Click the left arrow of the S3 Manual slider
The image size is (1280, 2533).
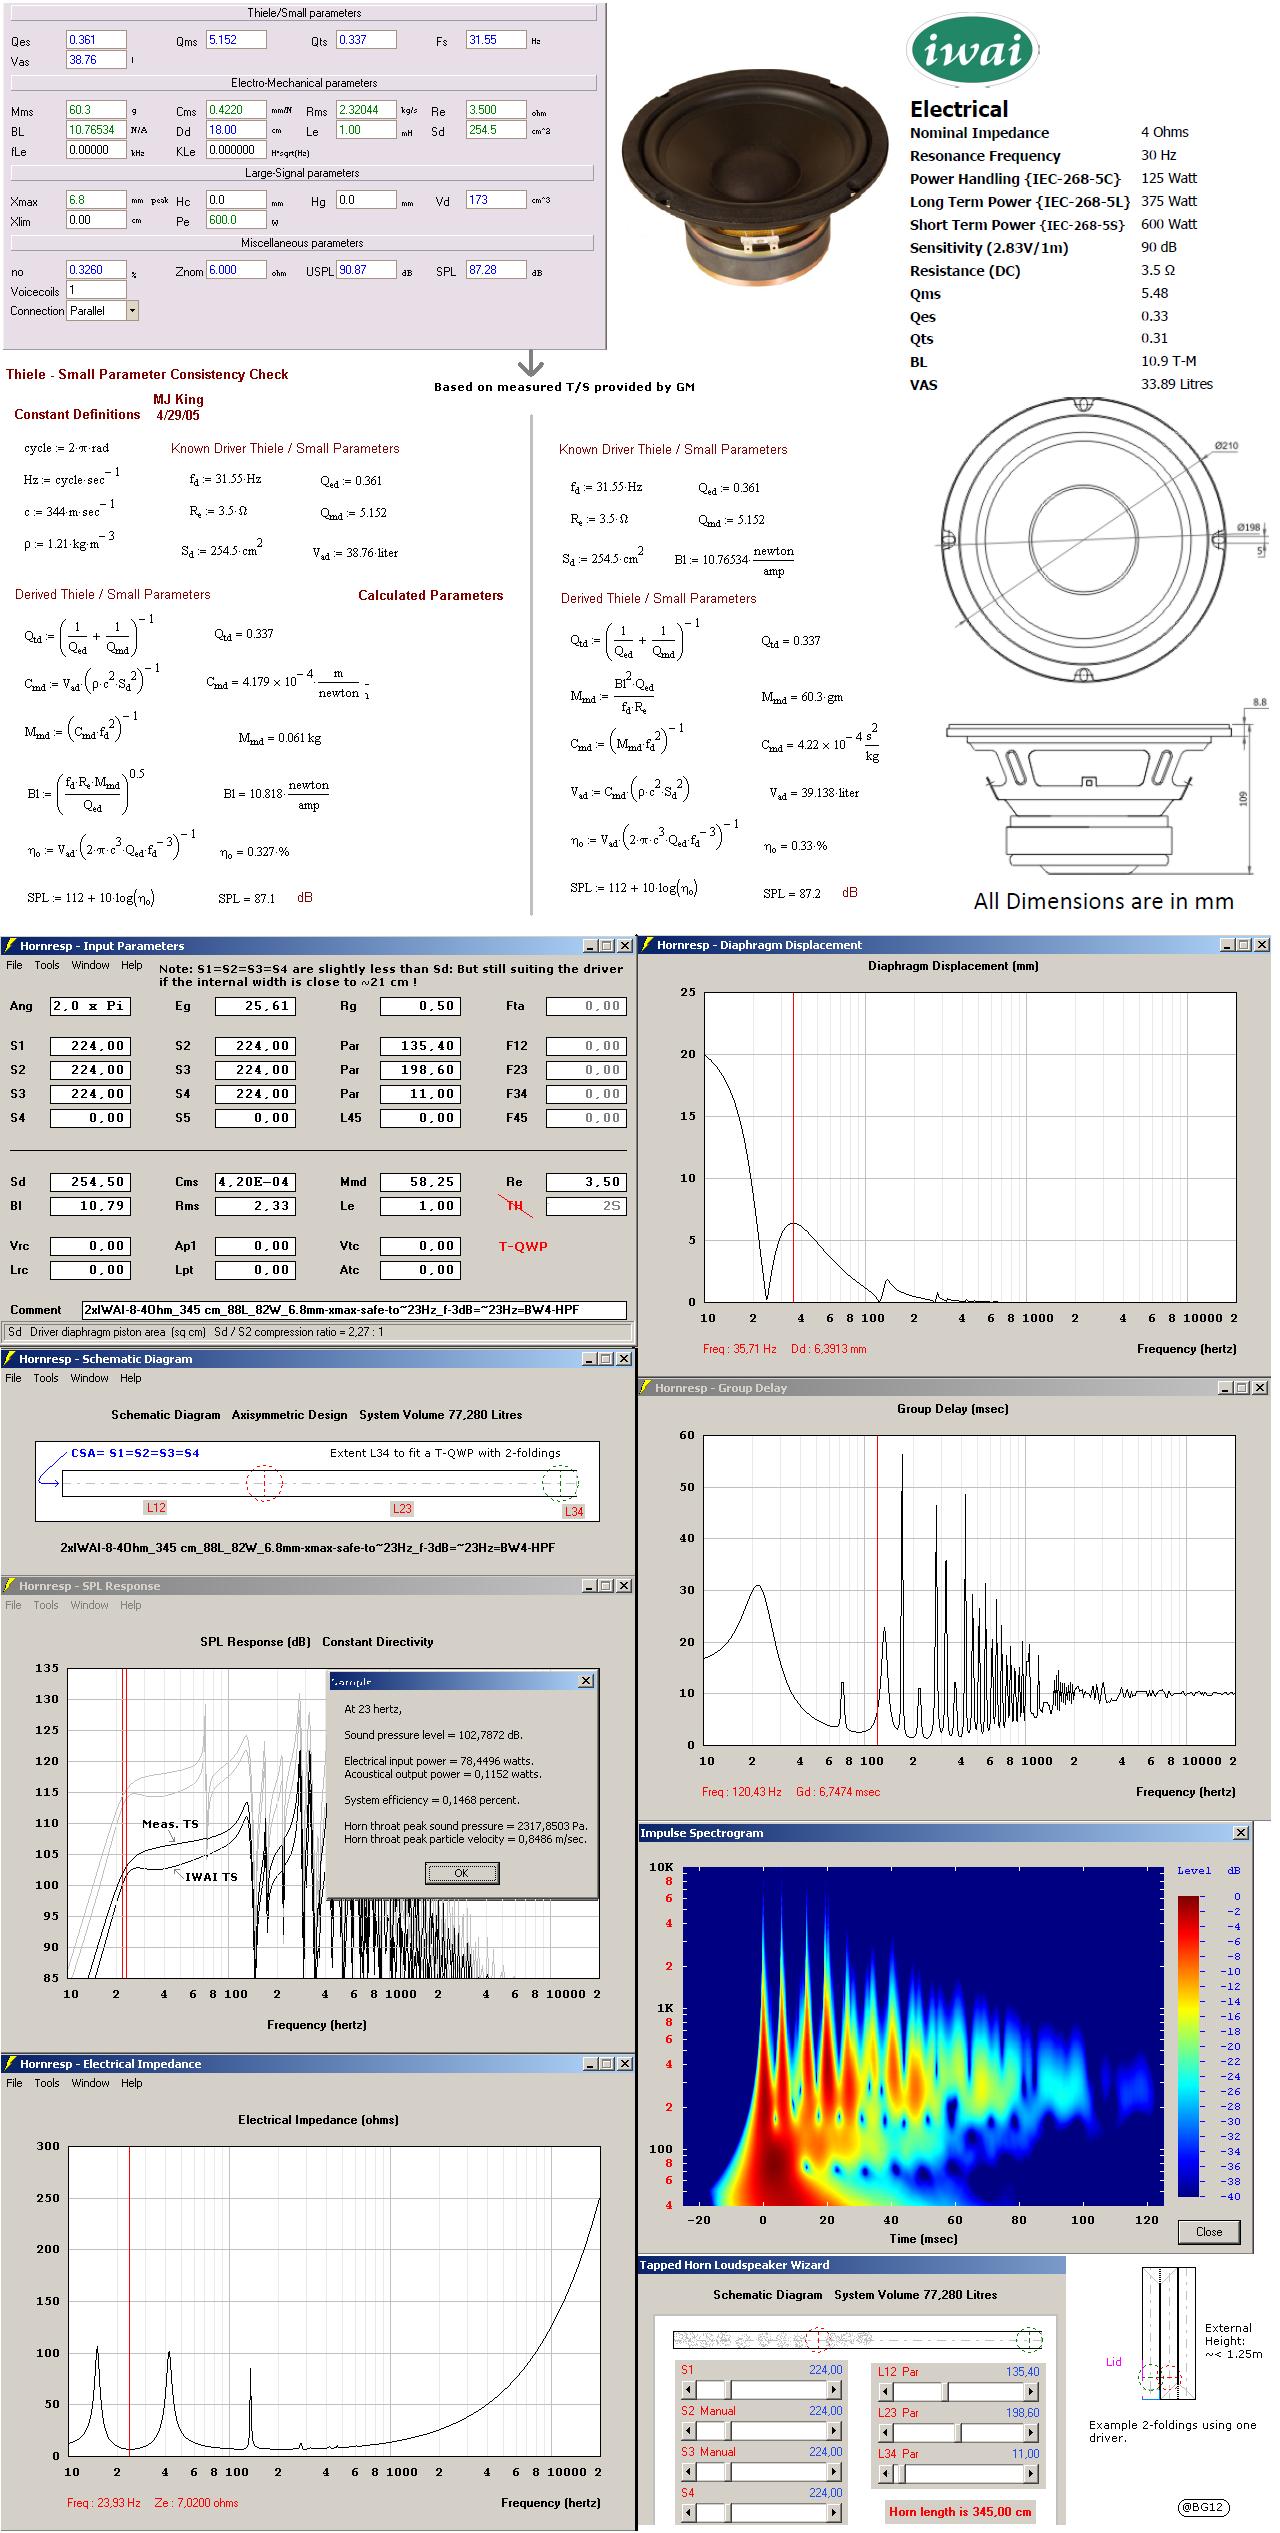point(688,2473)
